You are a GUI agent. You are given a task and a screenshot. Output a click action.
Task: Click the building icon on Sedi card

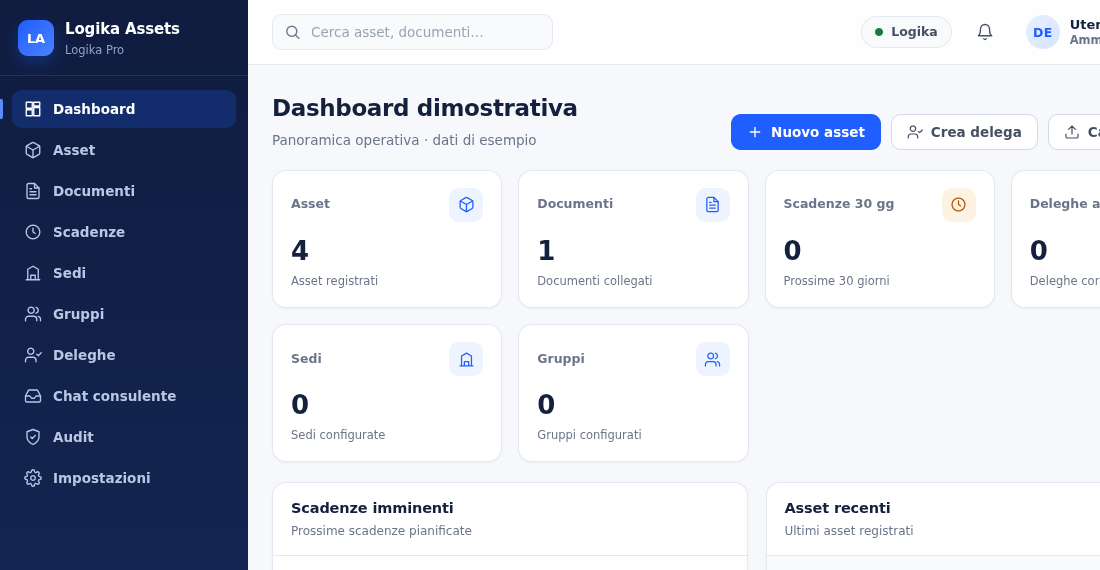(466, 359)
